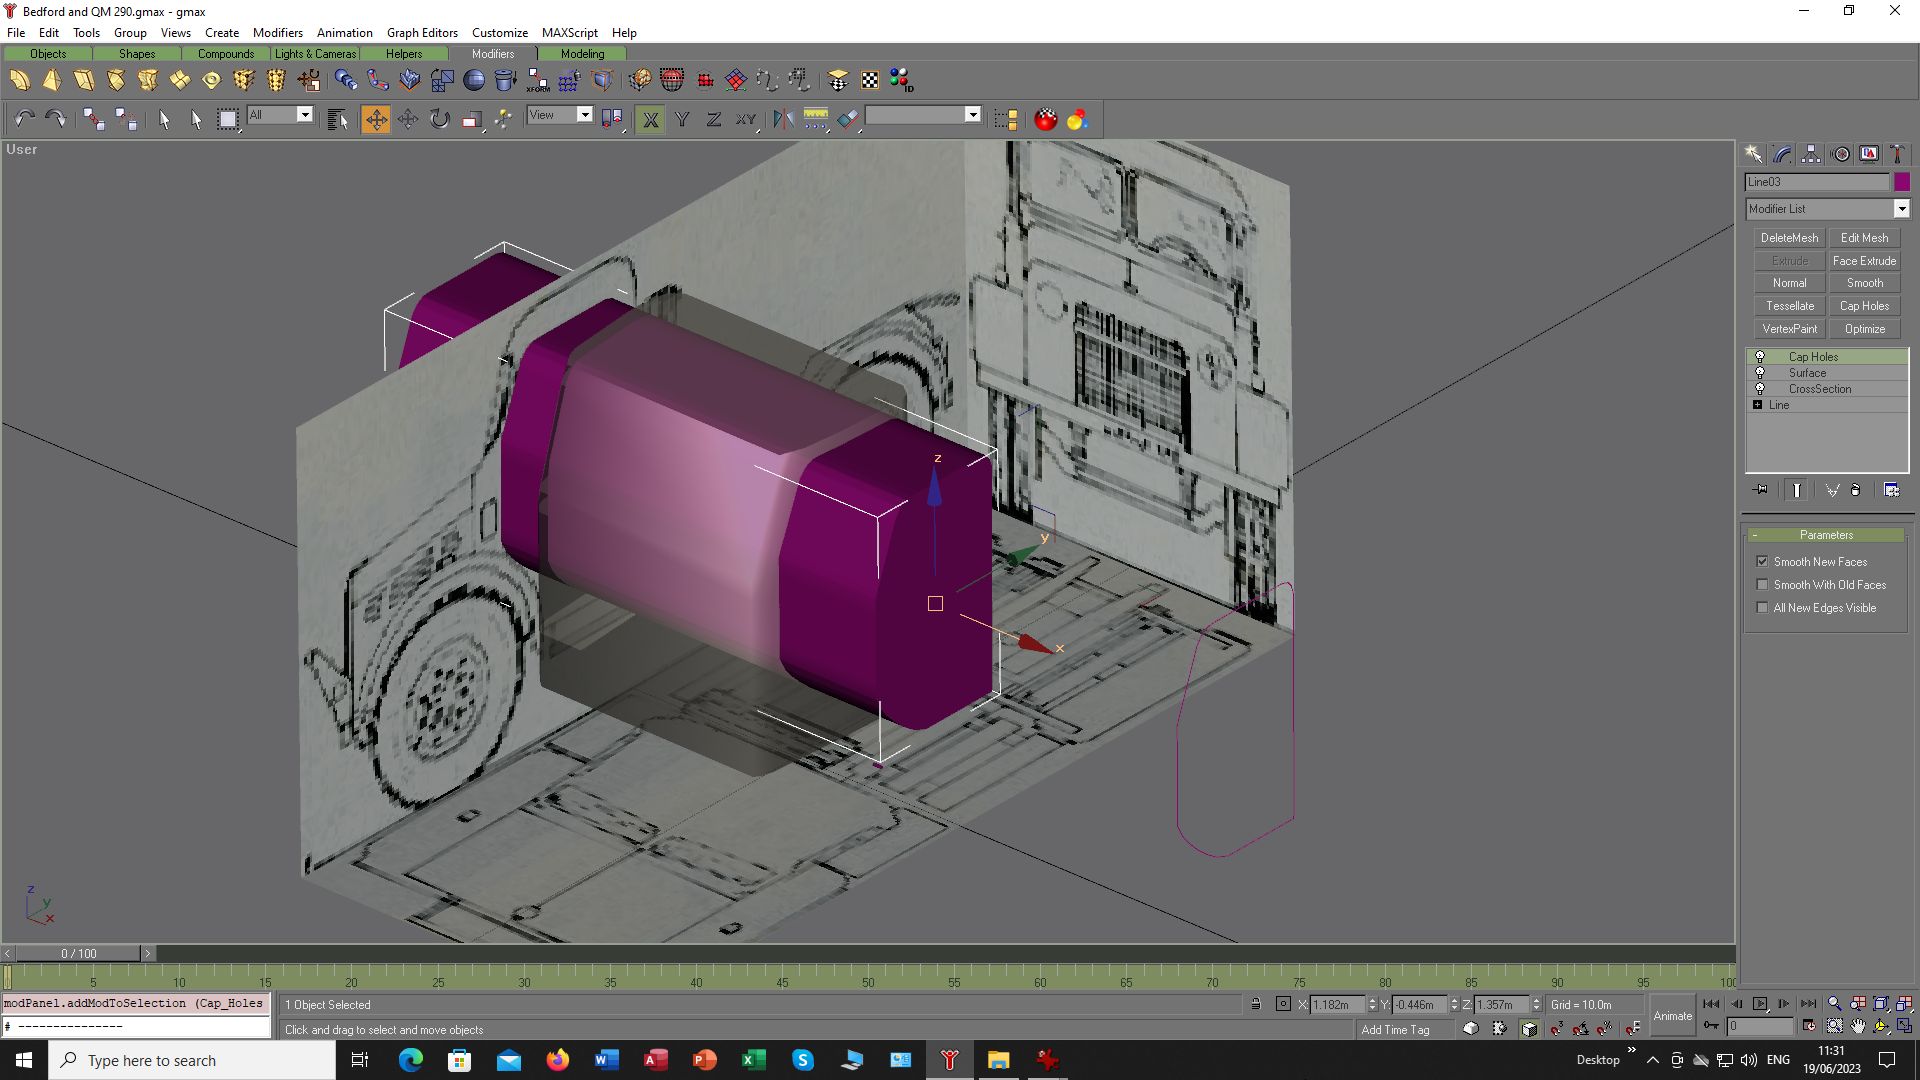Click the Undo arrow icon
This screenshot has height=1080, width=1920.
pyautogui.click(x=24, y=119)
